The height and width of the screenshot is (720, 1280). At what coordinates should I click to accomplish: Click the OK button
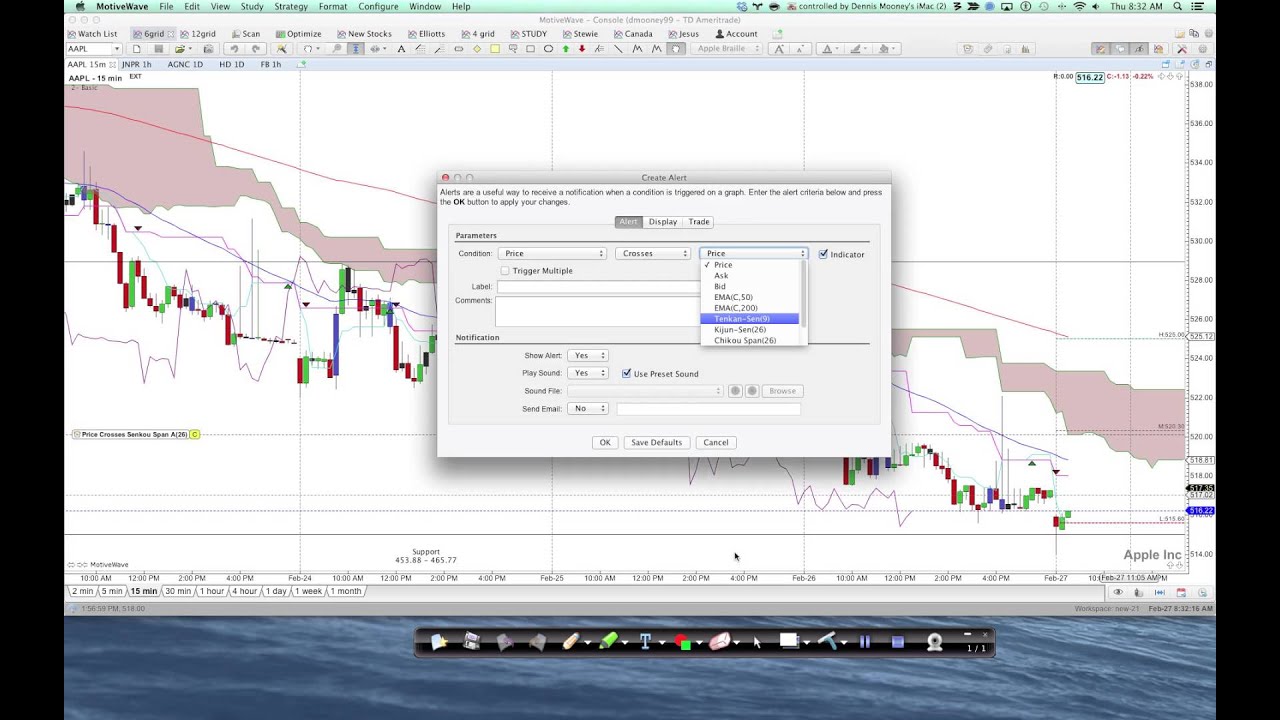(605, 442)
